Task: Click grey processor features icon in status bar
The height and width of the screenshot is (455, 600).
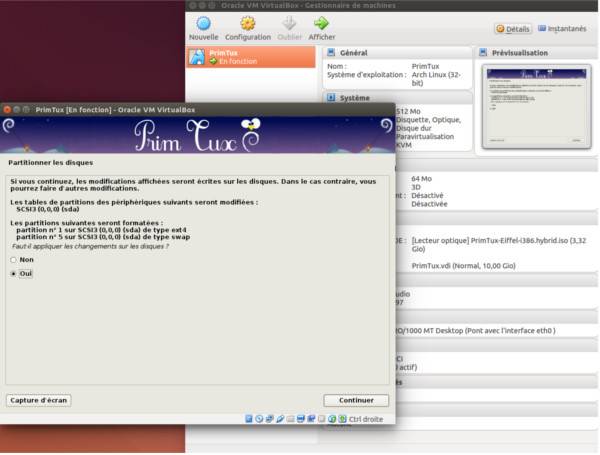Action: (321, 419)
